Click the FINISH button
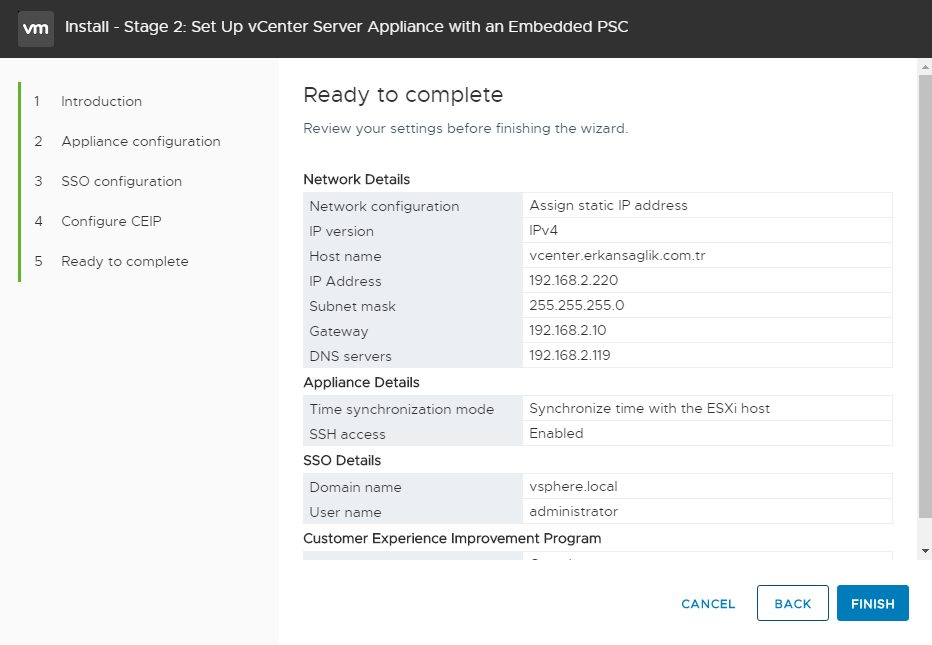 pos(873,603)
